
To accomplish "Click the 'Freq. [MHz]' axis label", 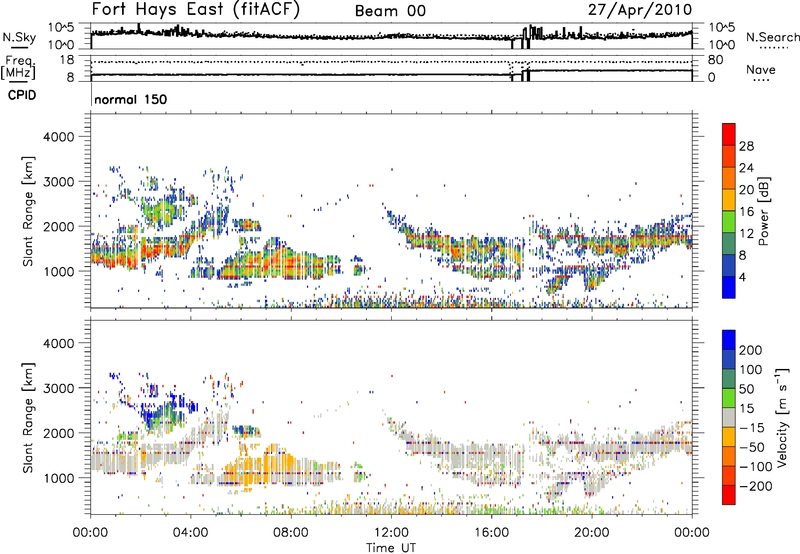I will [18, 67].
